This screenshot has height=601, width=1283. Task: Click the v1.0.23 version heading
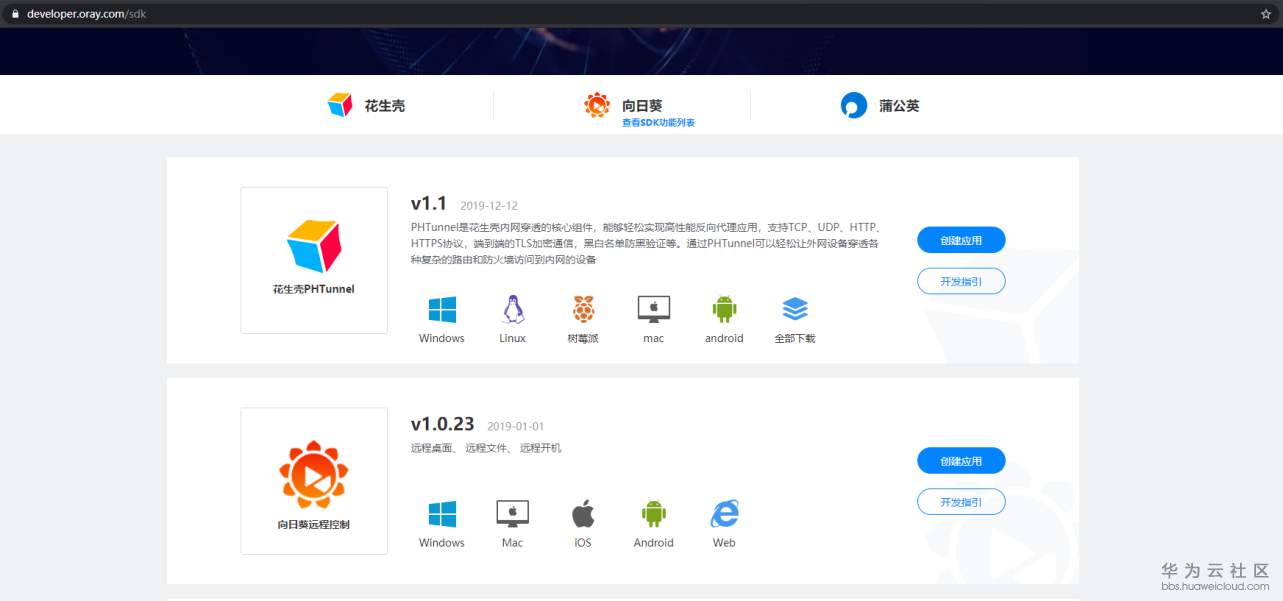443,424
